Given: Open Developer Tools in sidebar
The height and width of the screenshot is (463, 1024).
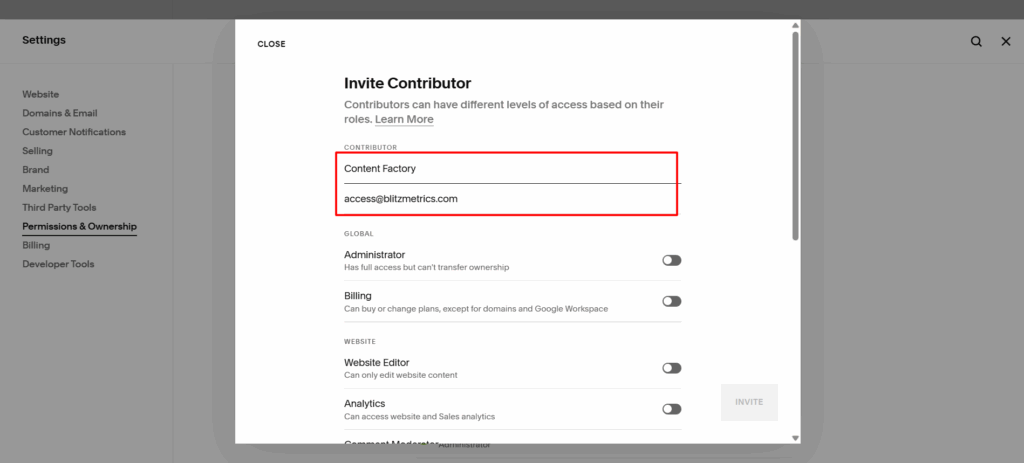Looking at the screenshot, I should (x=58, y=265).
